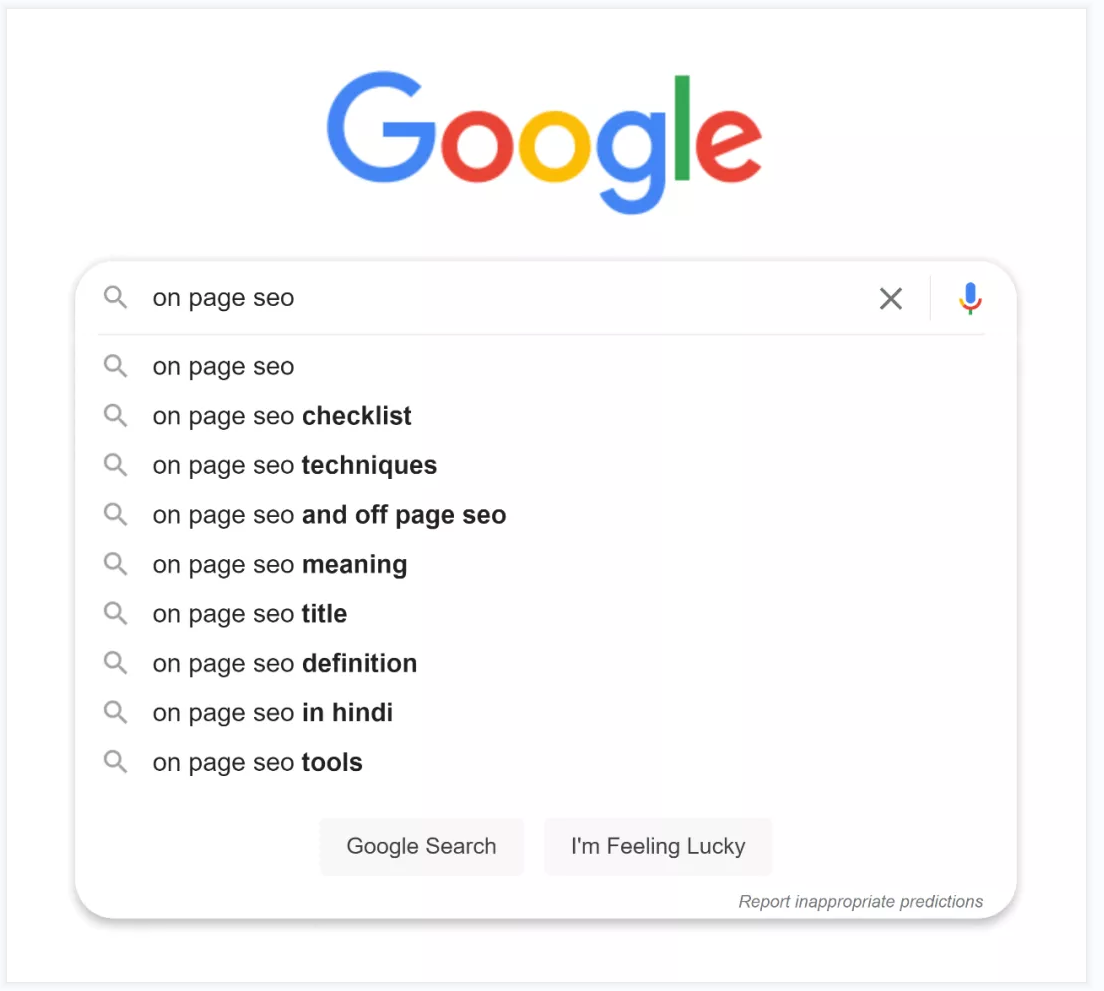Select the 'on page seo and off page seo' suggestion
This screenshot has height=991, width=1104.
point(328,514)
